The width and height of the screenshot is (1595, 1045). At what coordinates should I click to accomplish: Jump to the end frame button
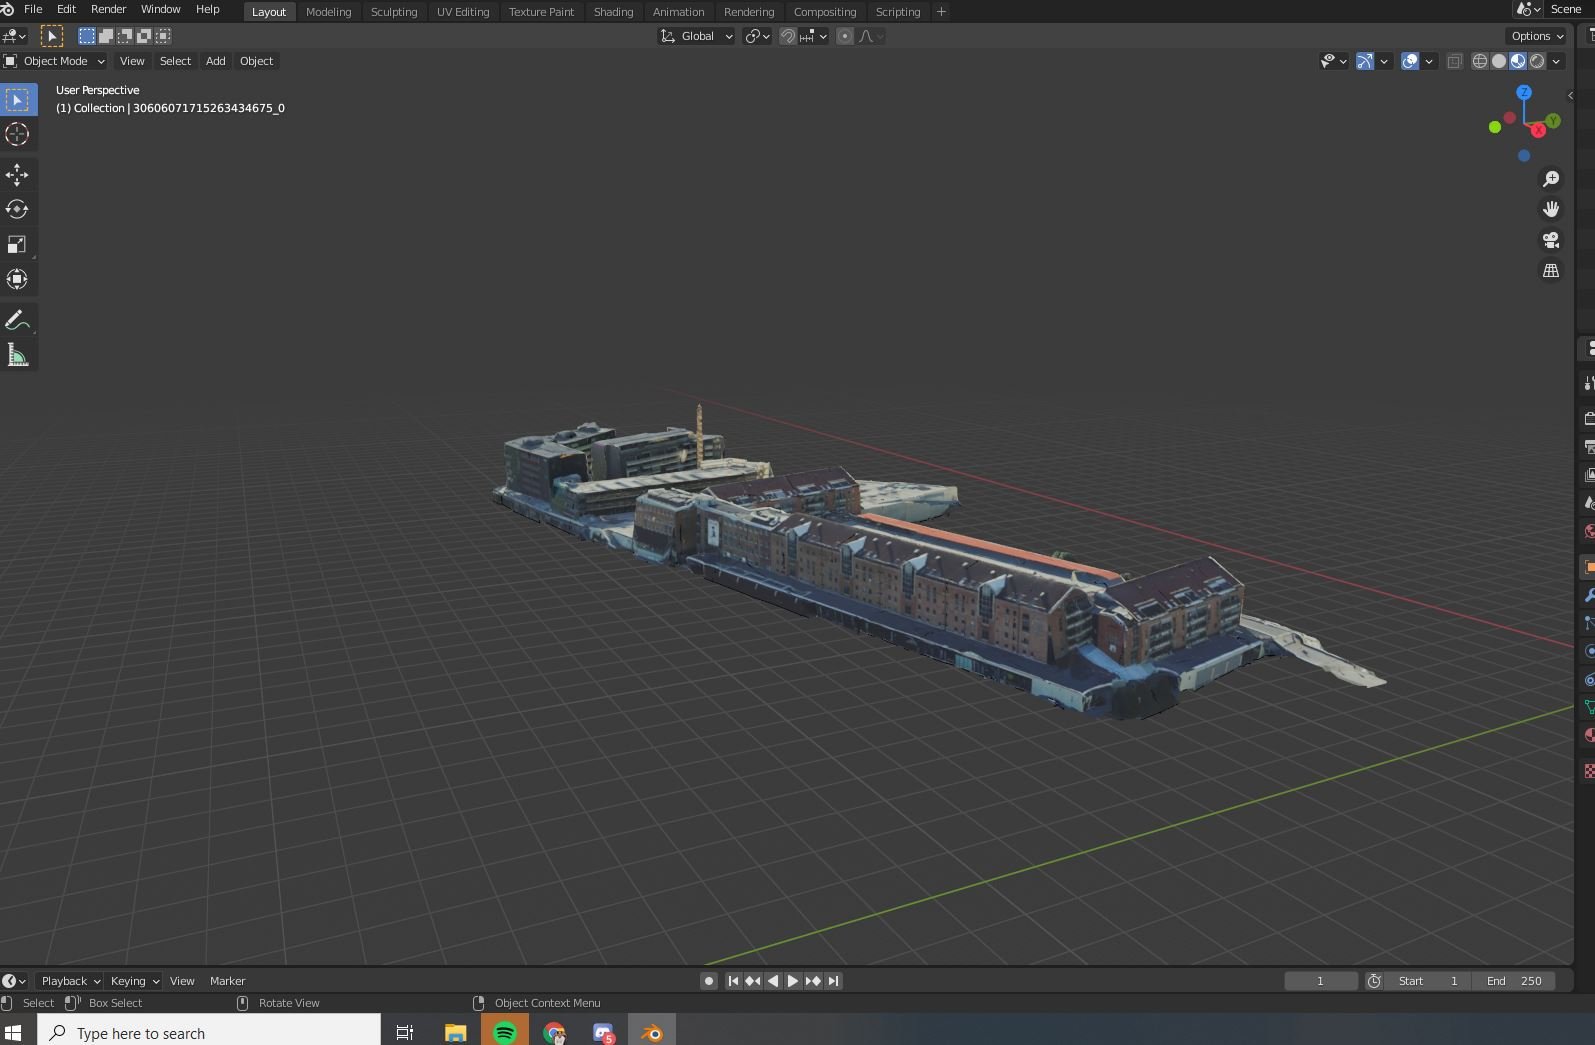coord(833,981)
